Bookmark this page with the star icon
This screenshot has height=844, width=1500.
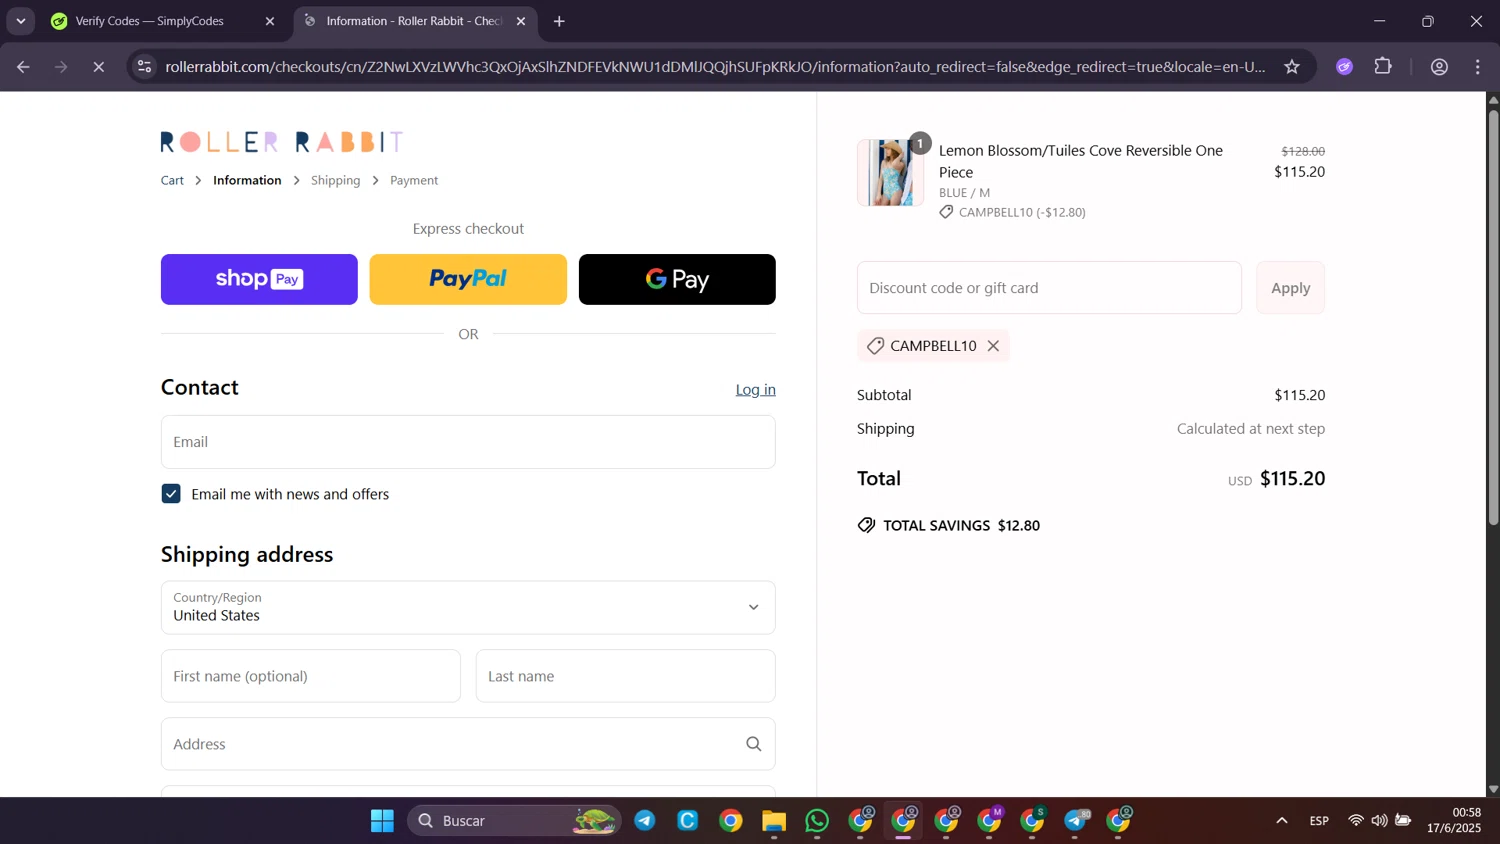pos(1292,67)
